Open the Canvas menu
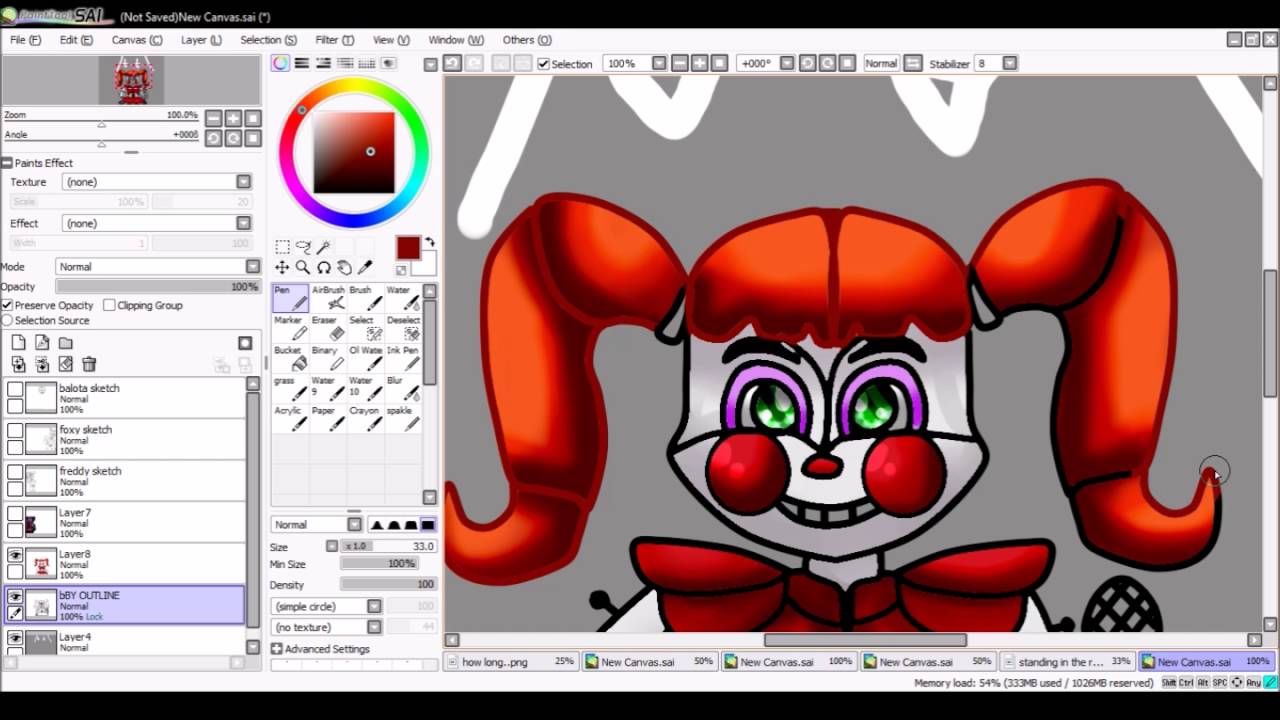The width and height of the screenshot is (1280, 720). (137, 40)
